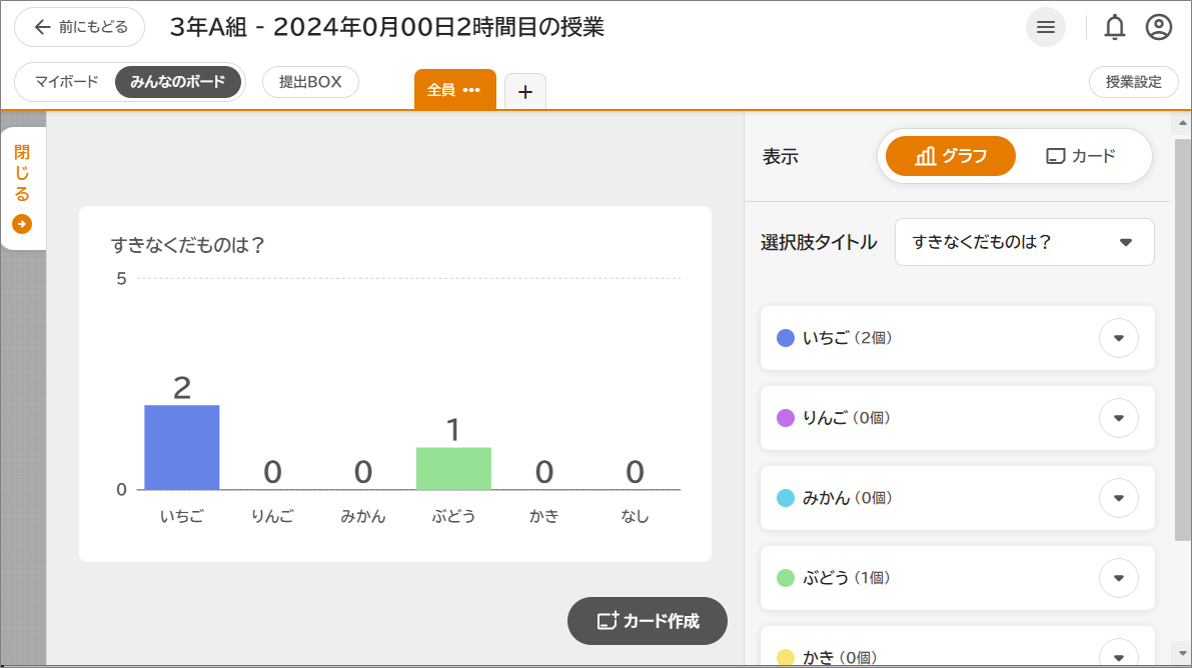
Task: Open the user account icon
Action: click(1159, 27)
